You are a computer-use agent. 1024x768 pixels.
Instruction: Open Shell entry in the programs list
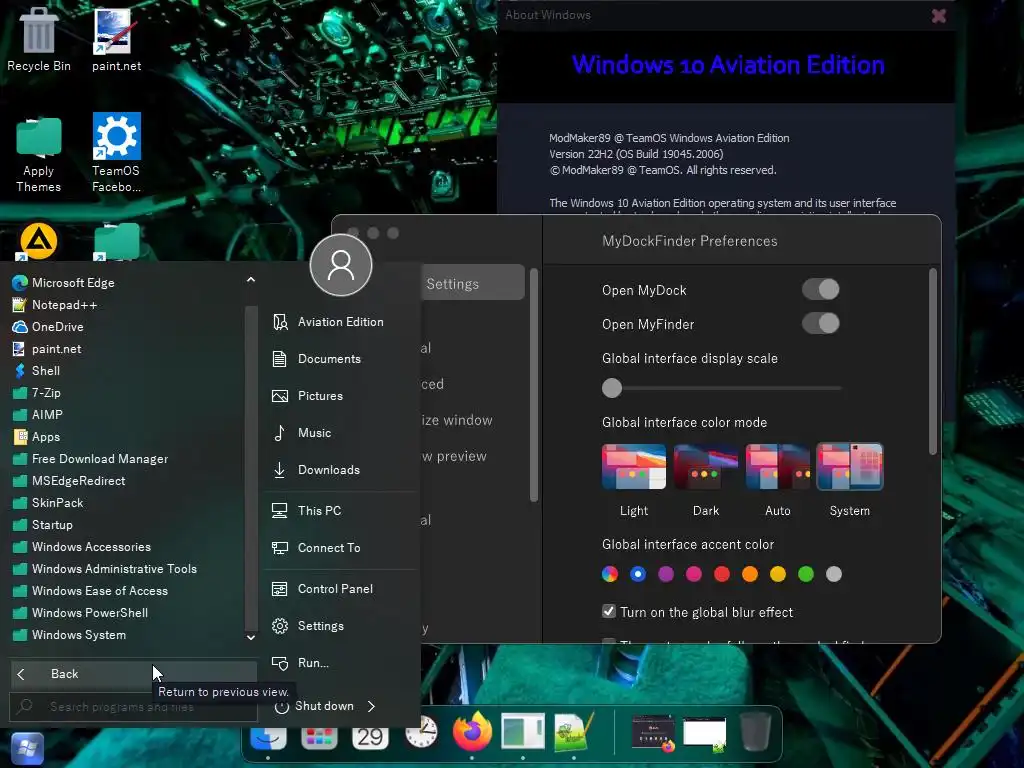click(37, 371)
